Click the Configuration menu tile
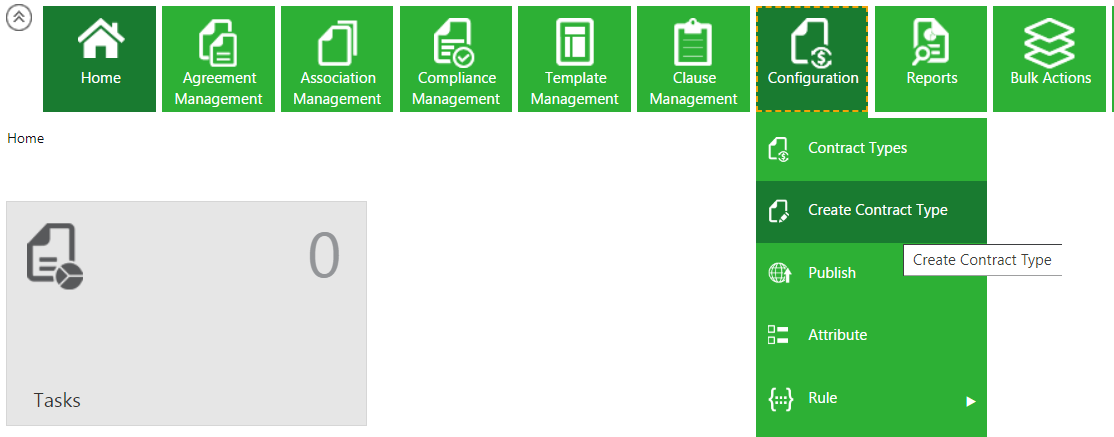This screenshot has width=1114, height=437. coord(812,59)
